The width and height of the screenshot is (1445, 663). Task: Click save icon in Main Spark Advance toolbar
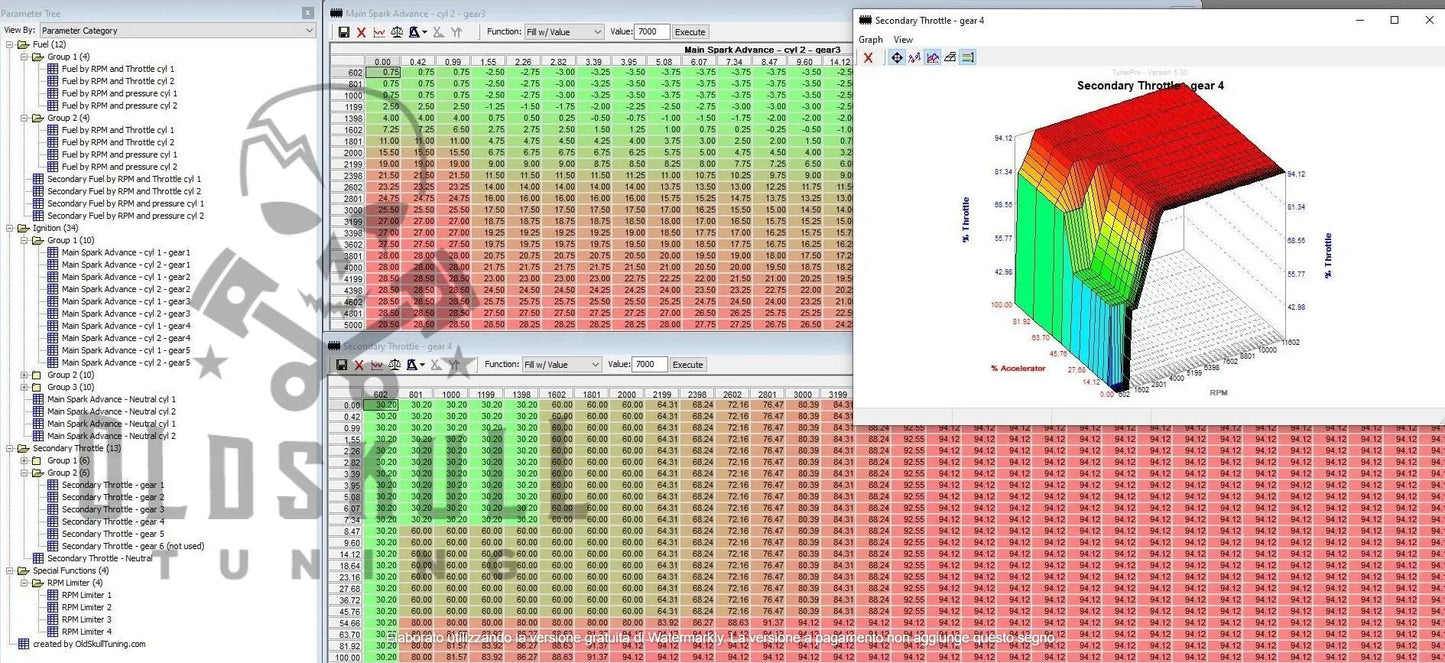344,32
